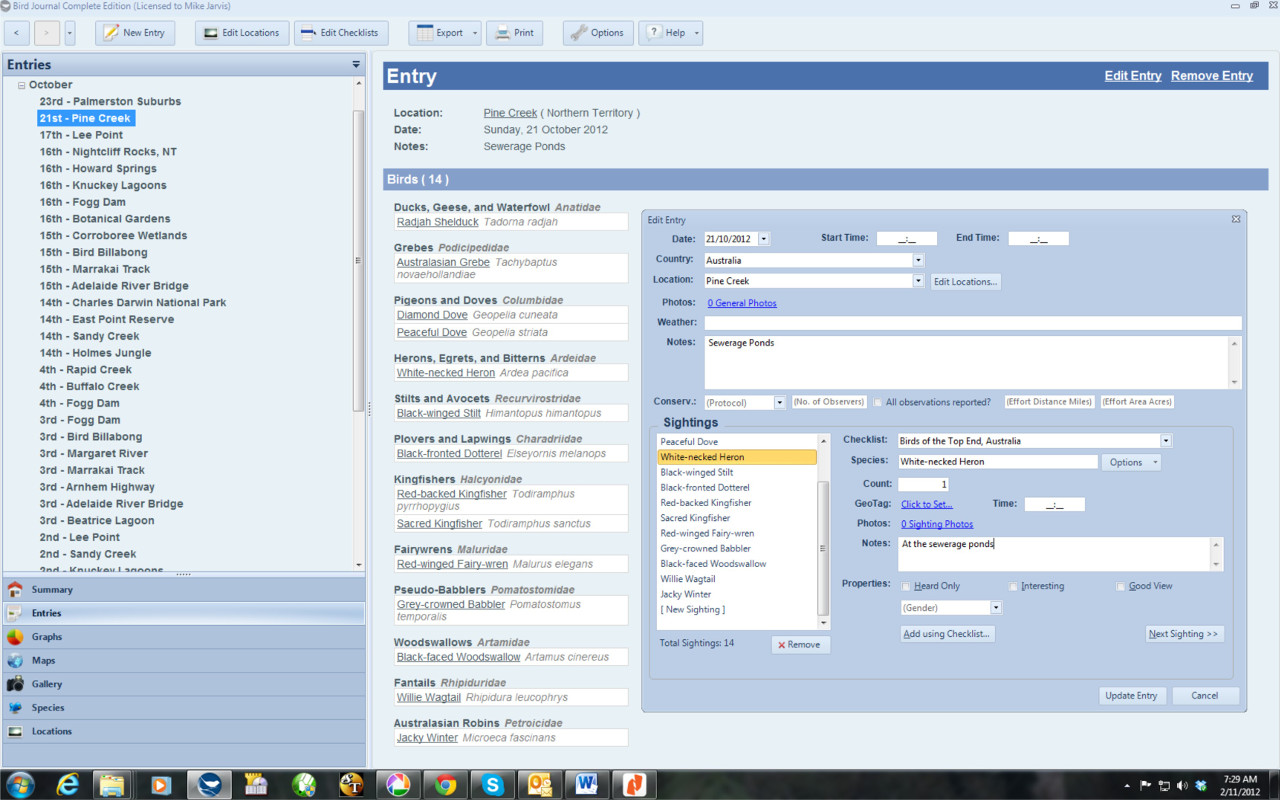The width and height of the screenshot is (1280, 800).
Task: Open the Help menu
Action: 670,33
